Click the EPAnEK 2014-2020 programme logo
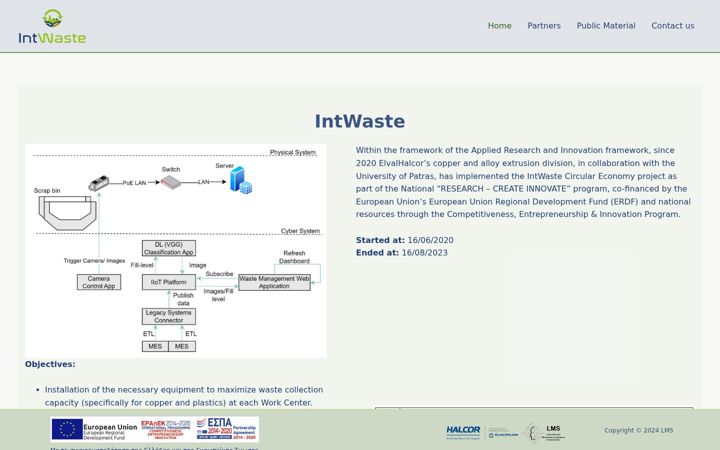Viewport: 720px width, 450px height. coord(166,429)
